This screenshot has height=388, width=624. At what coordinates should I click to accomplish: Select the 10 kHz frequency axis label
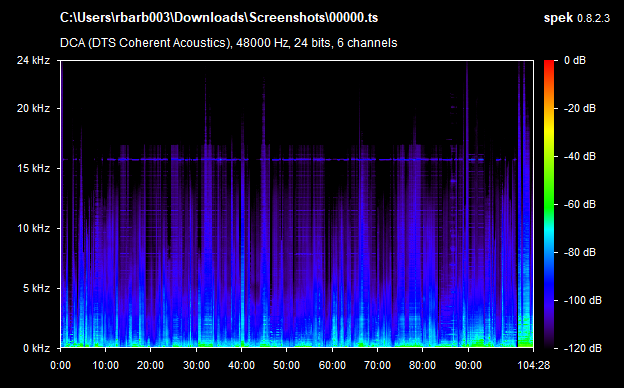click(33, 228)
